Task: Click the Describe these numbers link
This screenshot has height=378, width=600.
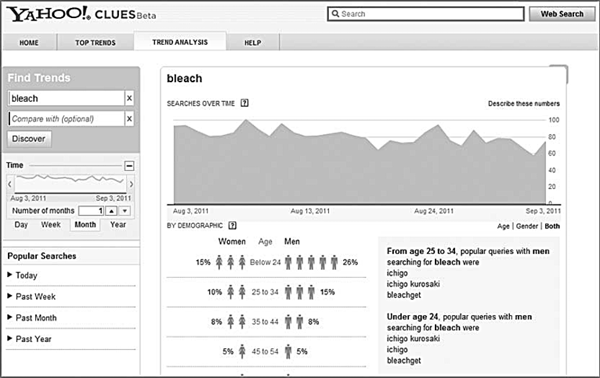Action: [x=523, y=103]
